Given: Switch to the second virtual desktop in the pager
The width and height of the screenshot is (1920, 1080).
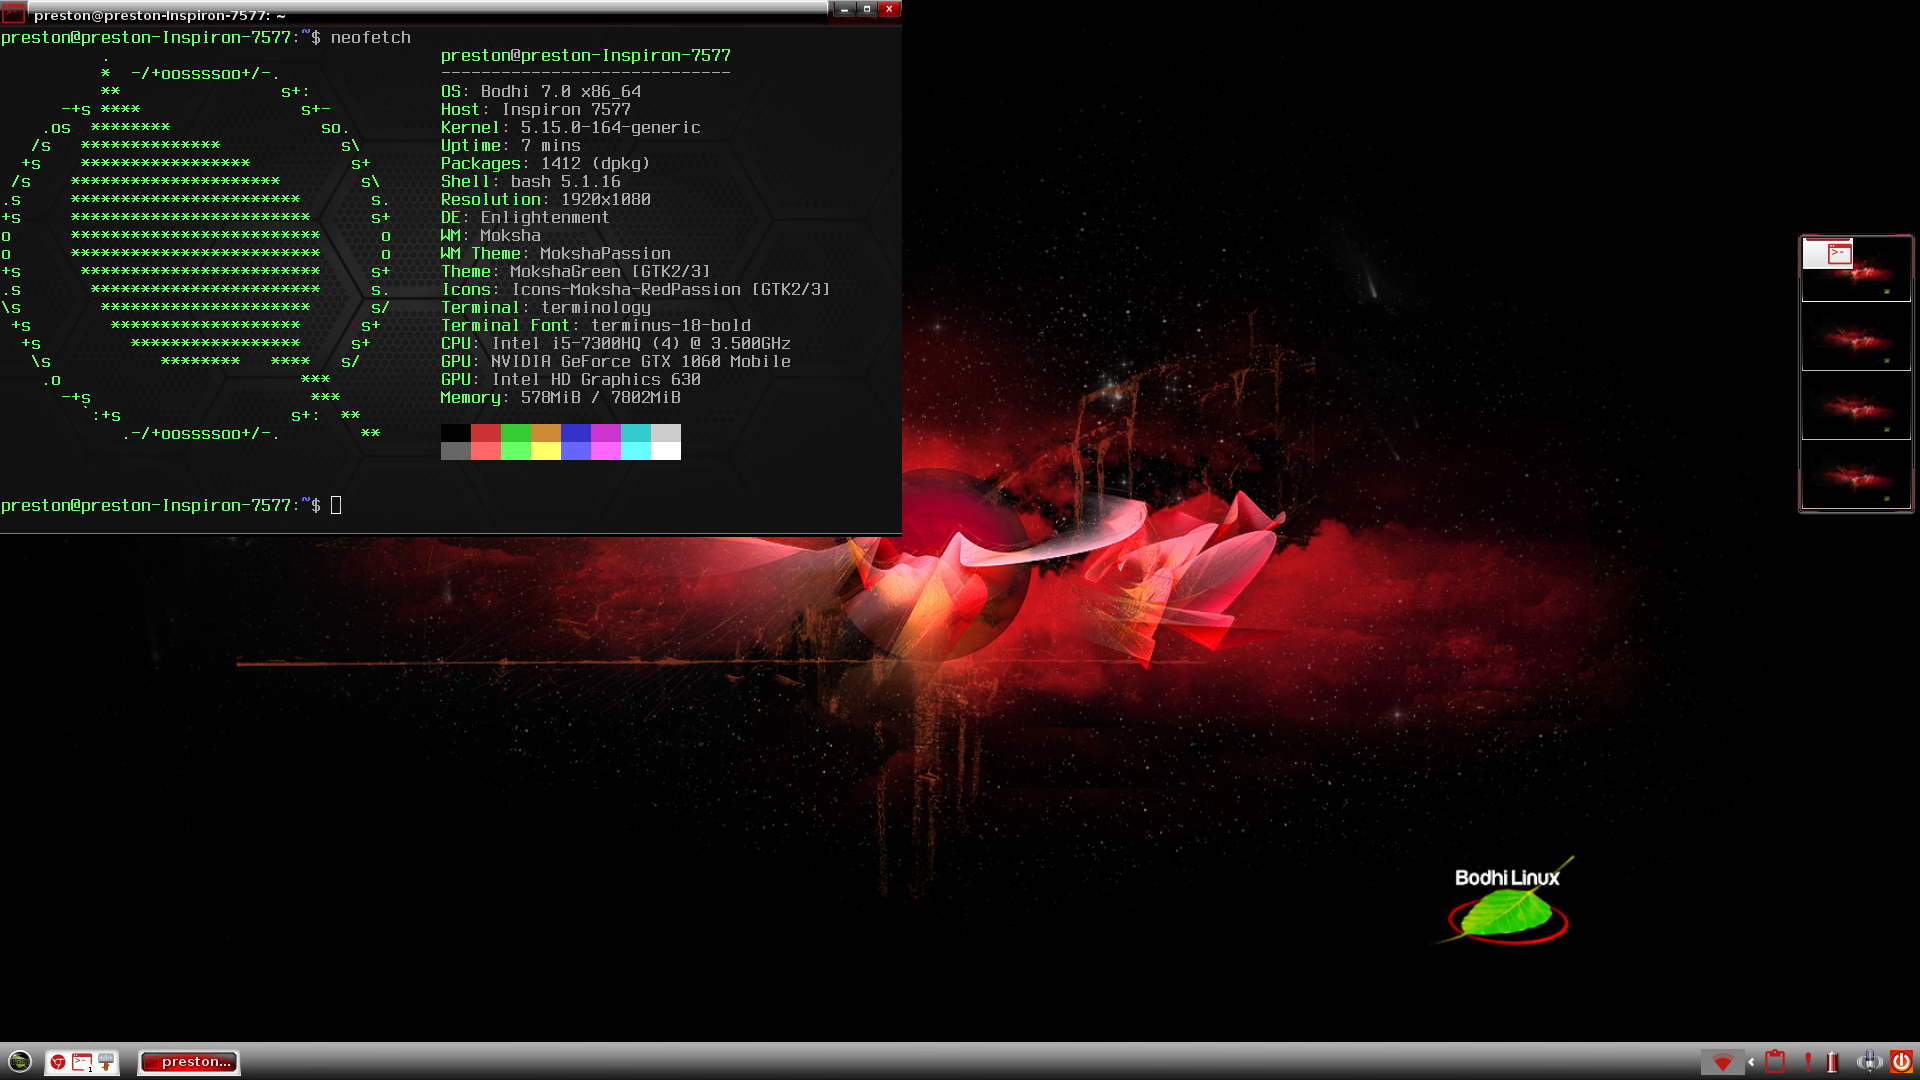Looking at the screenshot, I should (x=1856, y=338).
